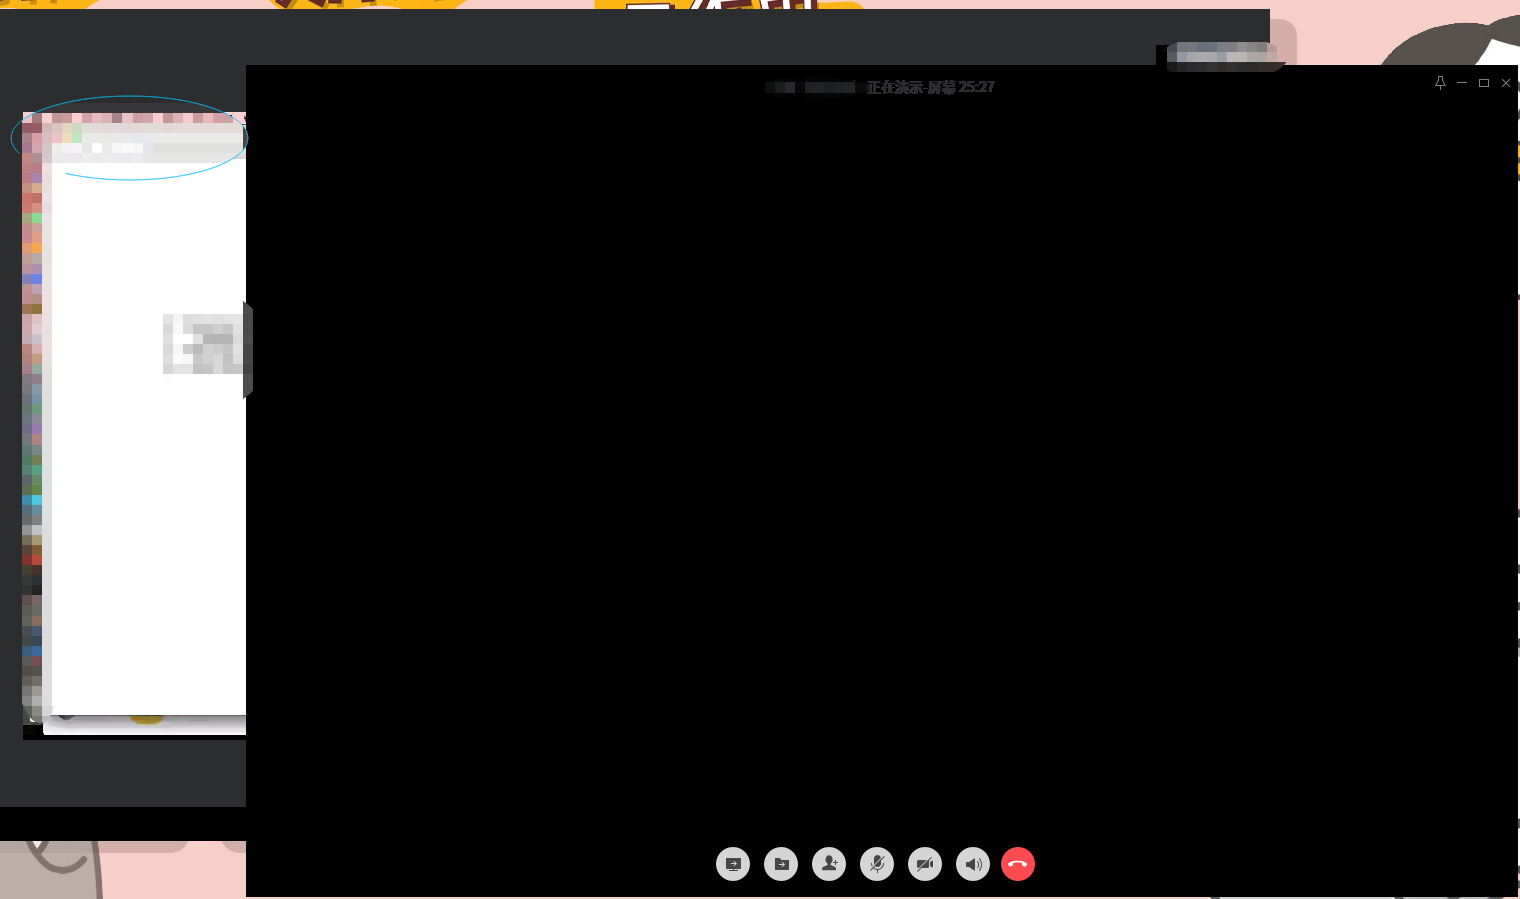The width and height of the screenshot is (1520, 899).
Task: Close the screen-sharing call window
Action: point(1506,83)
